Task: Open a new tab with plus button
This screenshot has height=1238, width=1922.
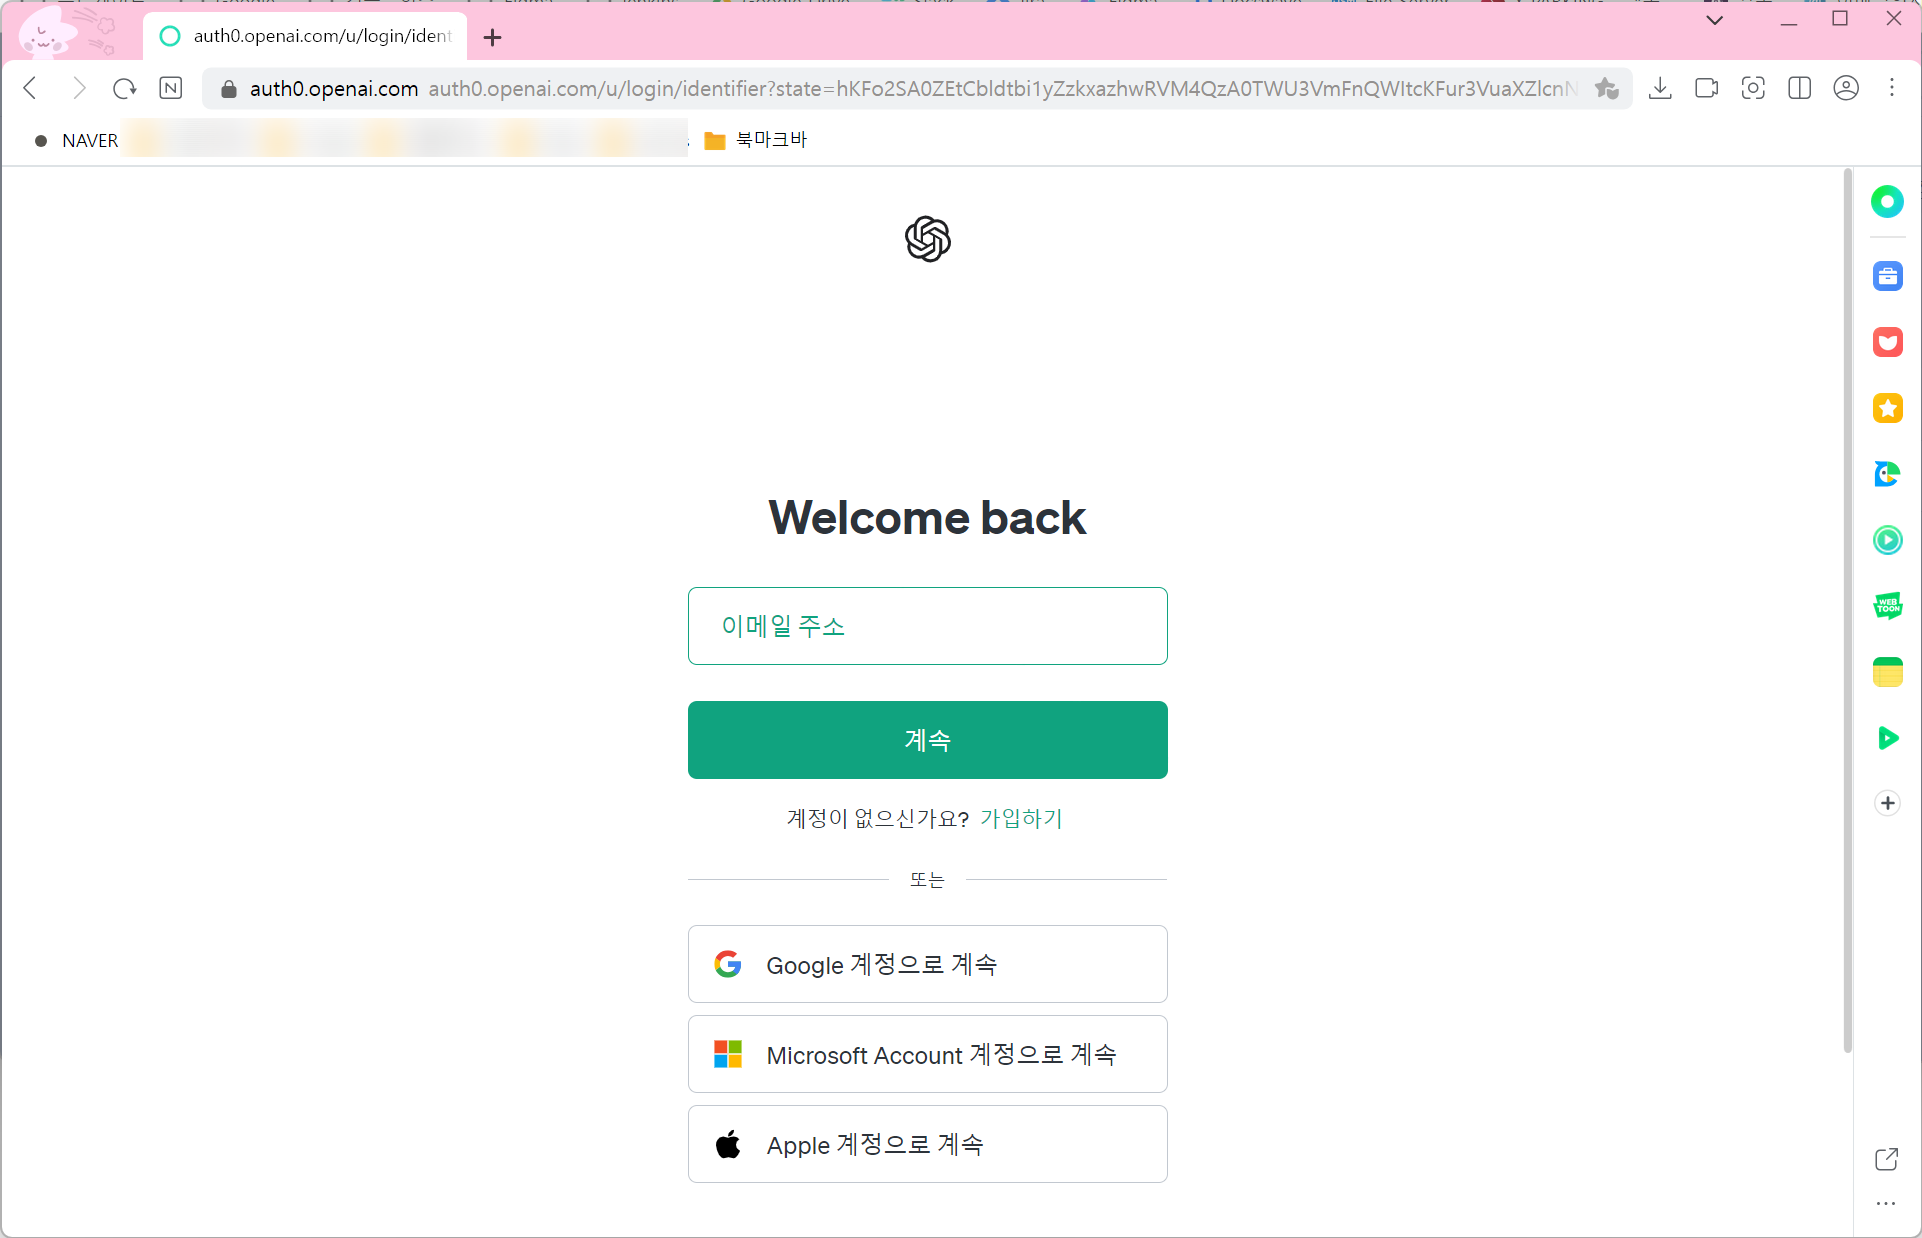Action: [492, 38]
